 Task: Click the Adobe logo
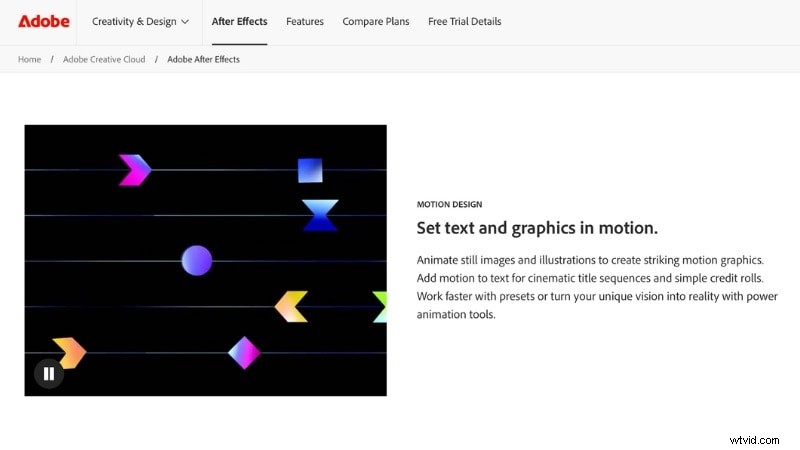pyautogui.click(x=43, y=21)
